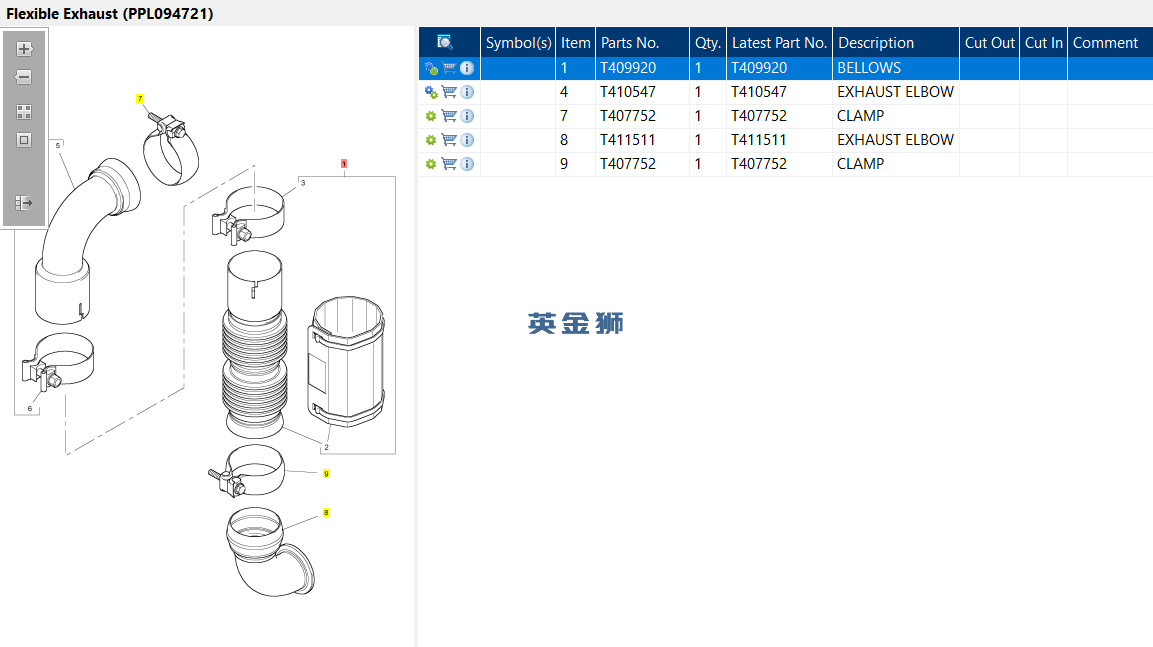Viewport: 1153px width, 647px height.
Task: Select callout 7 in the diagram
Action: (x=140, y=99)
